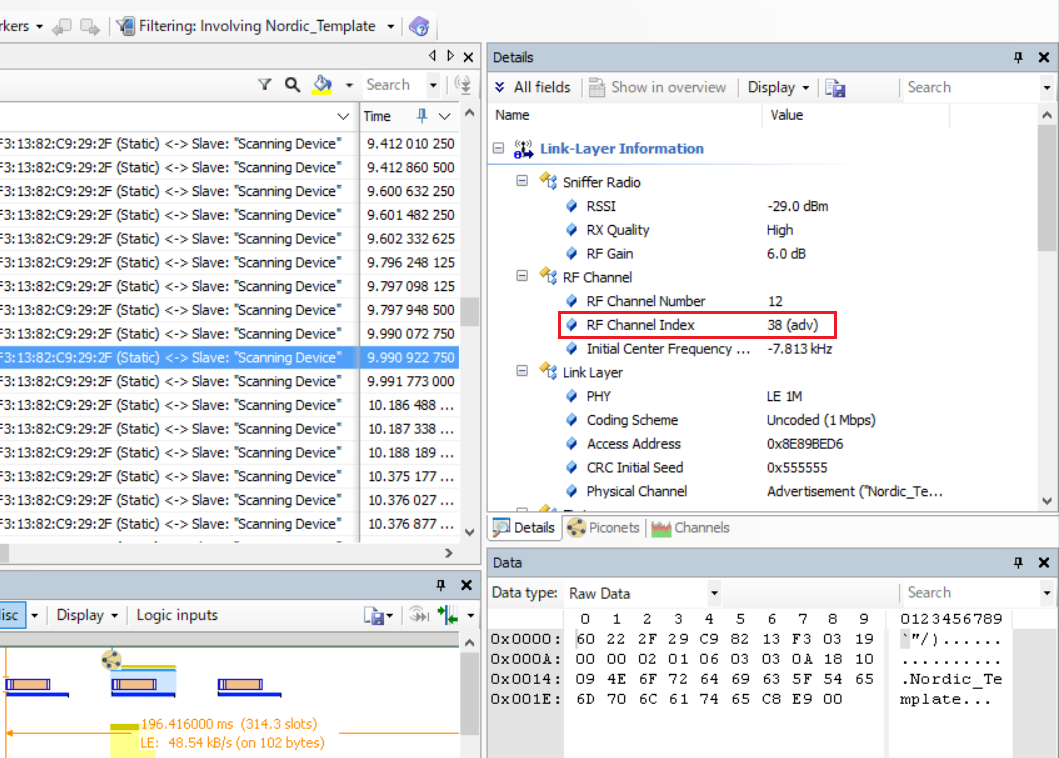Click the timeline cursor marker icon

[x=447, y=615]
